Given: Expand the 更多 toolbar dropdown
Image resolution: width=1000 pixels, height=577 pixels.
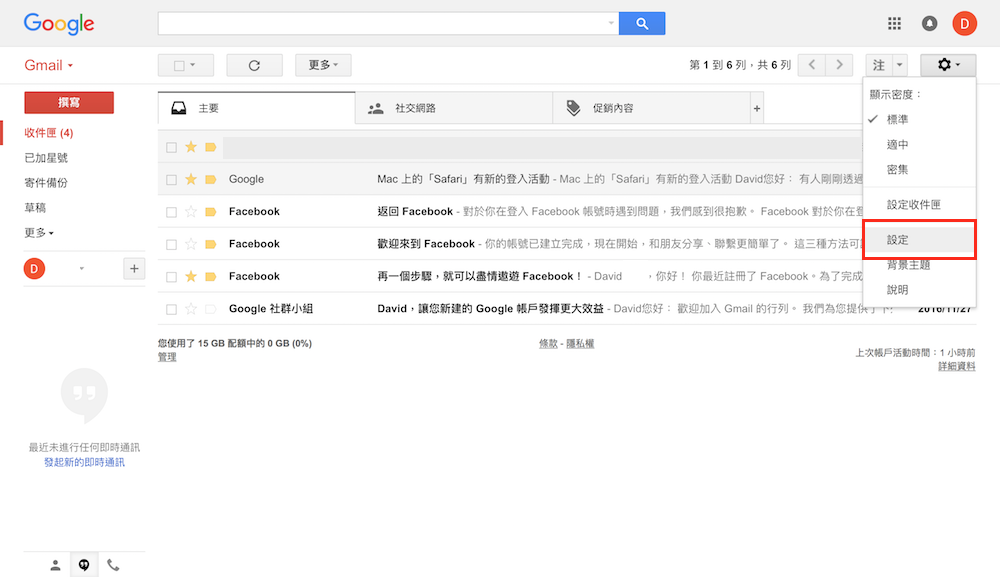Looking at the screenshot, I should [x=323, y=65].
